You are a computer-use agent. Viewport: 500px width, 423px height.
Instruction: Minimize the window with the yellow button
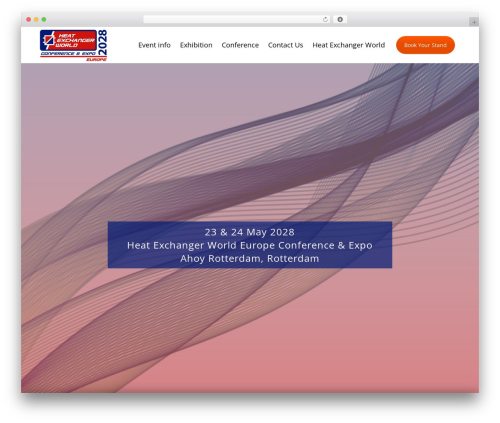(x=36, y=20)
